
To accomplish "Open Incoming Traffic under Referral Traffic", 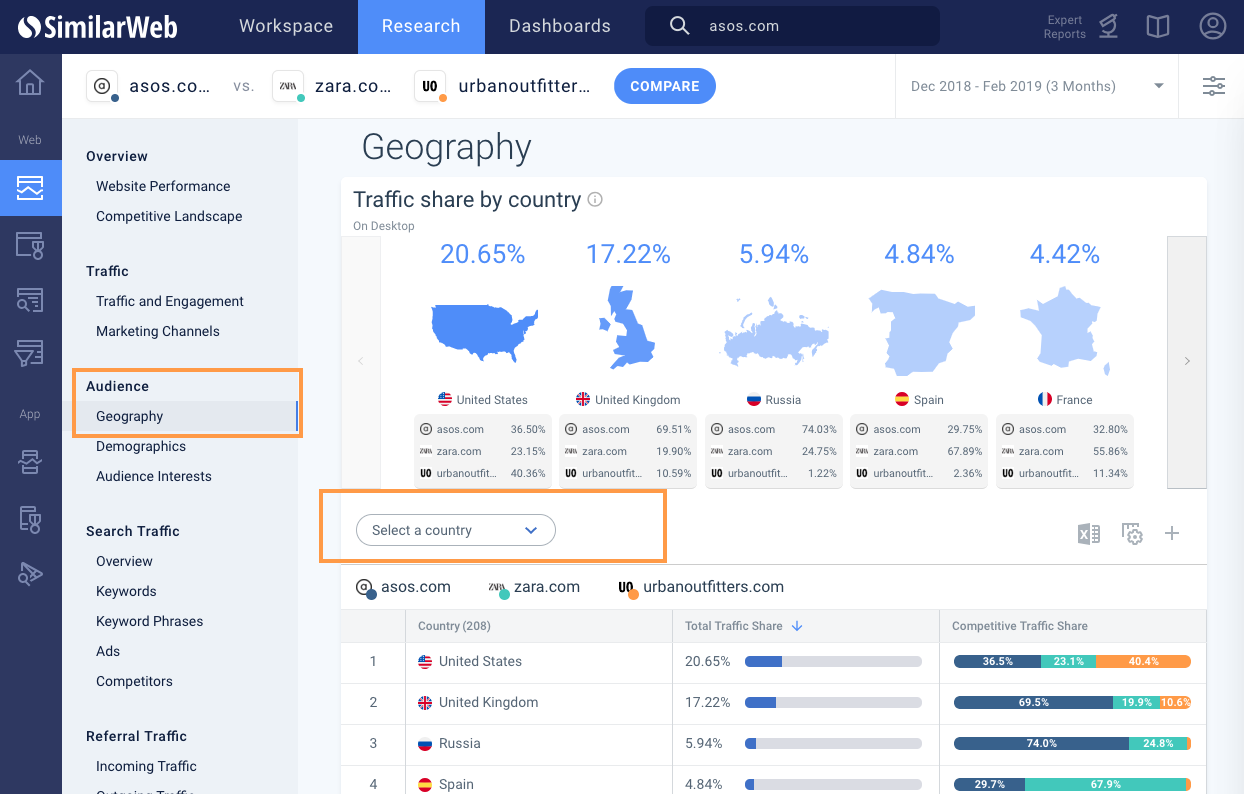I will click(x=146, y=766).
